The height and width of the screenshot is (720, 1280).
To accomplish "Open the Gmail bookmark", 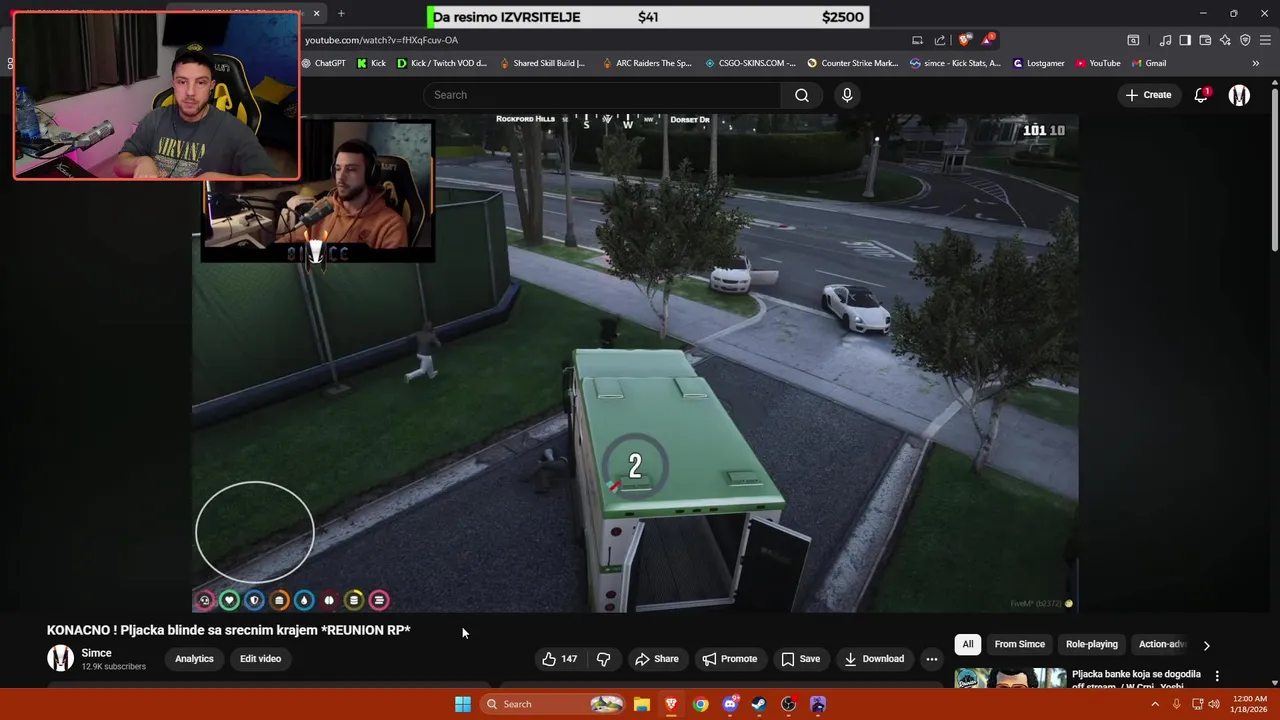I will click(1149, 63).
